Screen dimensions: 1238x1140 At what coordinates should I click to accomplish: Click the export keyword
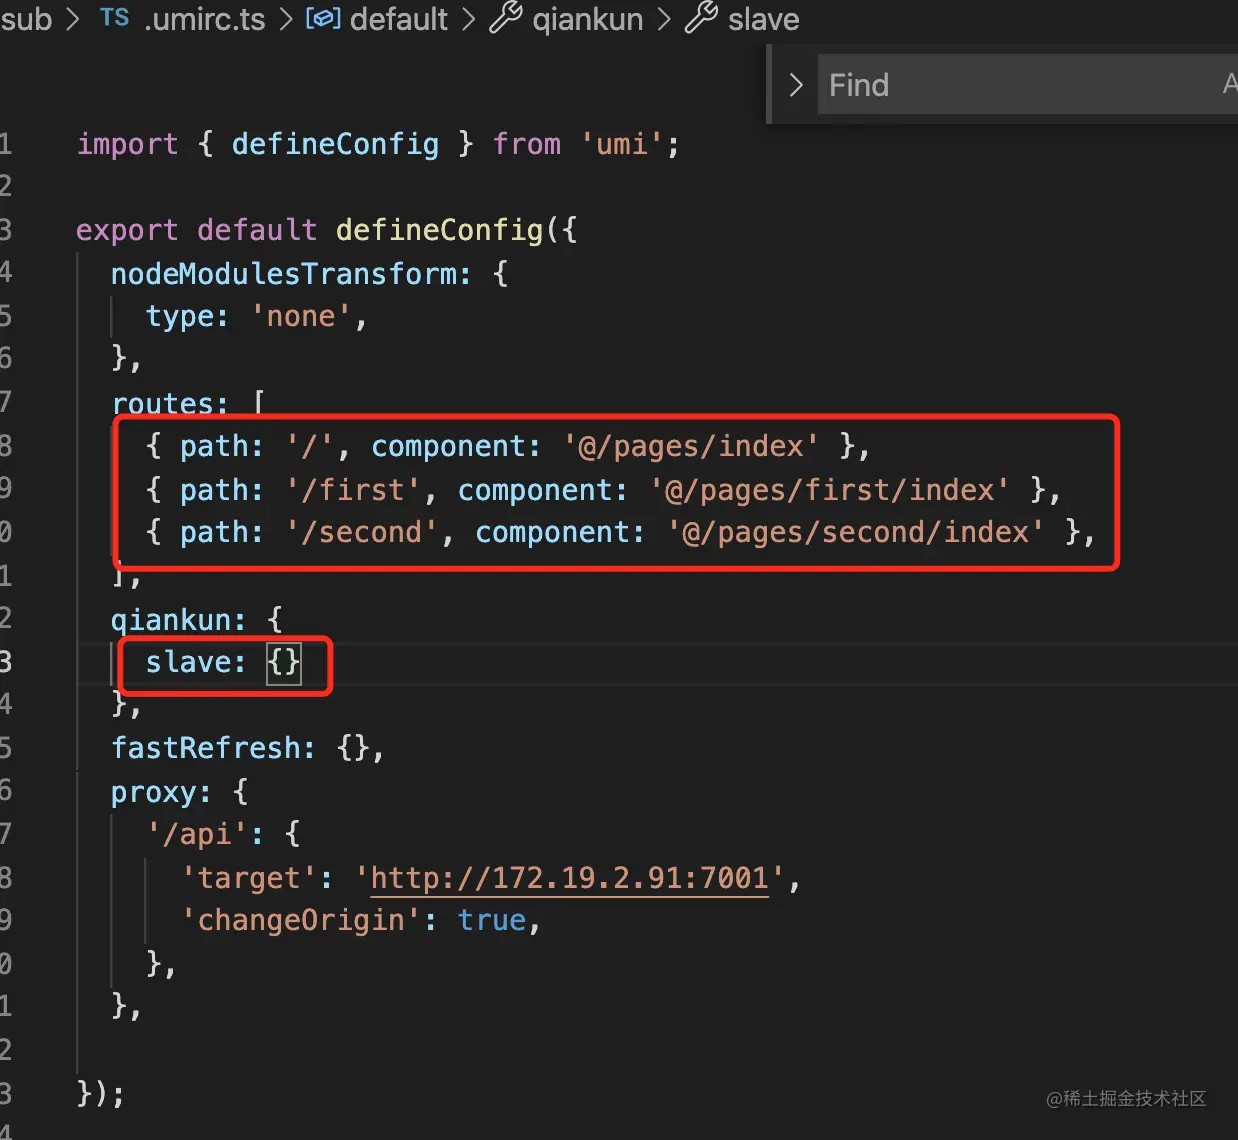[127, 230]
